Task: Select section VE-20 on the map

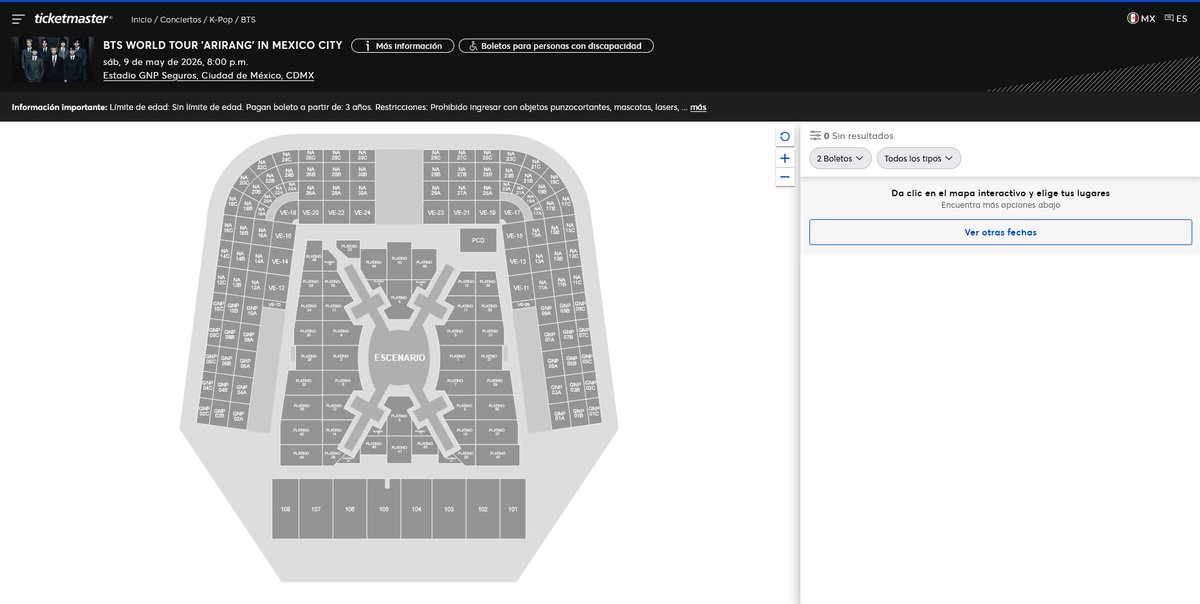Action: point(310,213)
